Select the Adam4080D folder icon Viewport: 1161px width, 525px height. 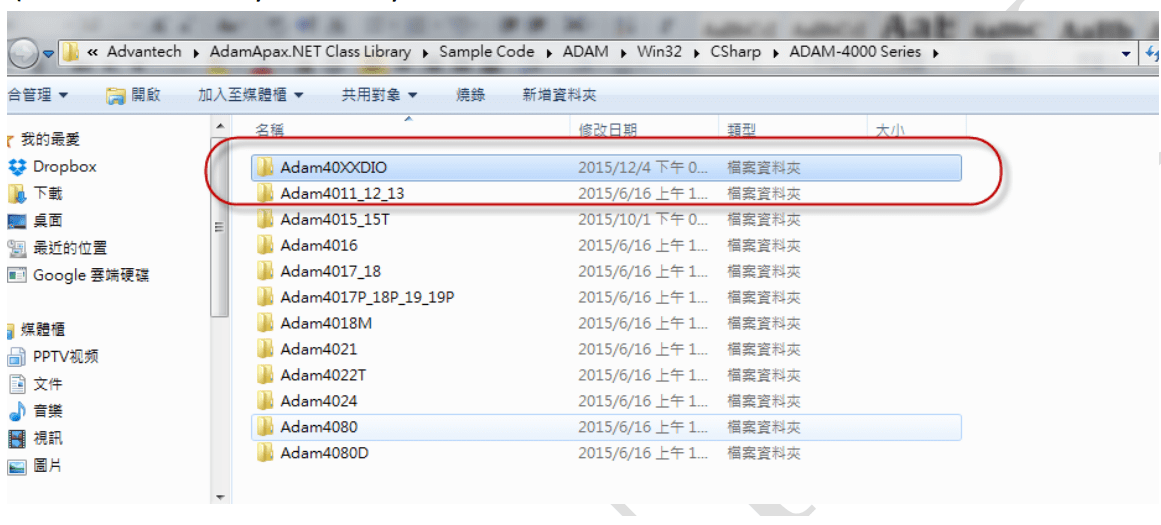coord(265,453)
